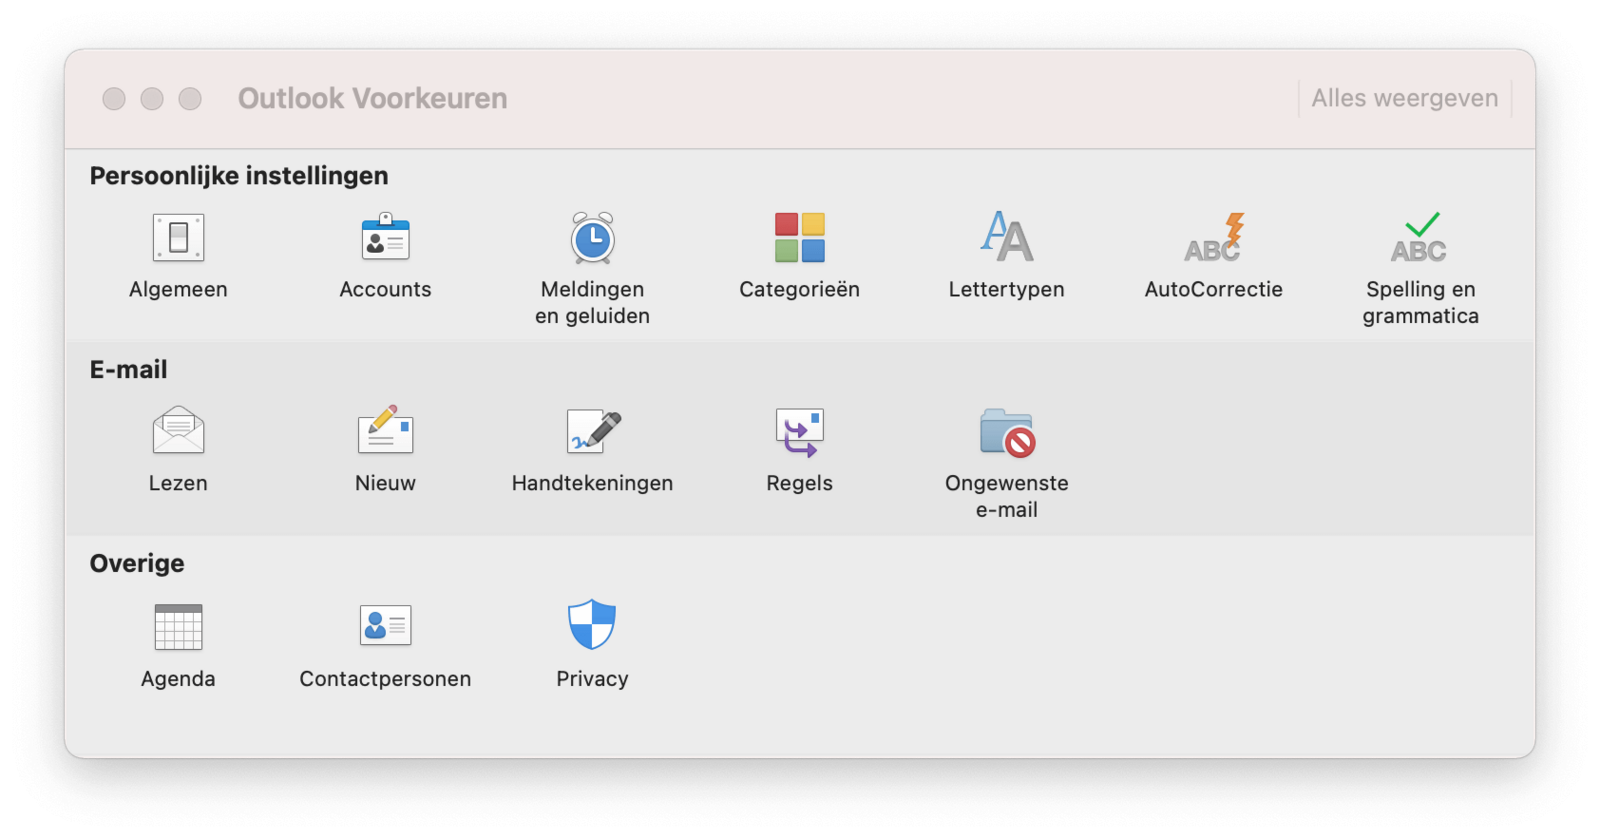Click the red close window button
This screenshot has width=1600, height=838.
114,98
